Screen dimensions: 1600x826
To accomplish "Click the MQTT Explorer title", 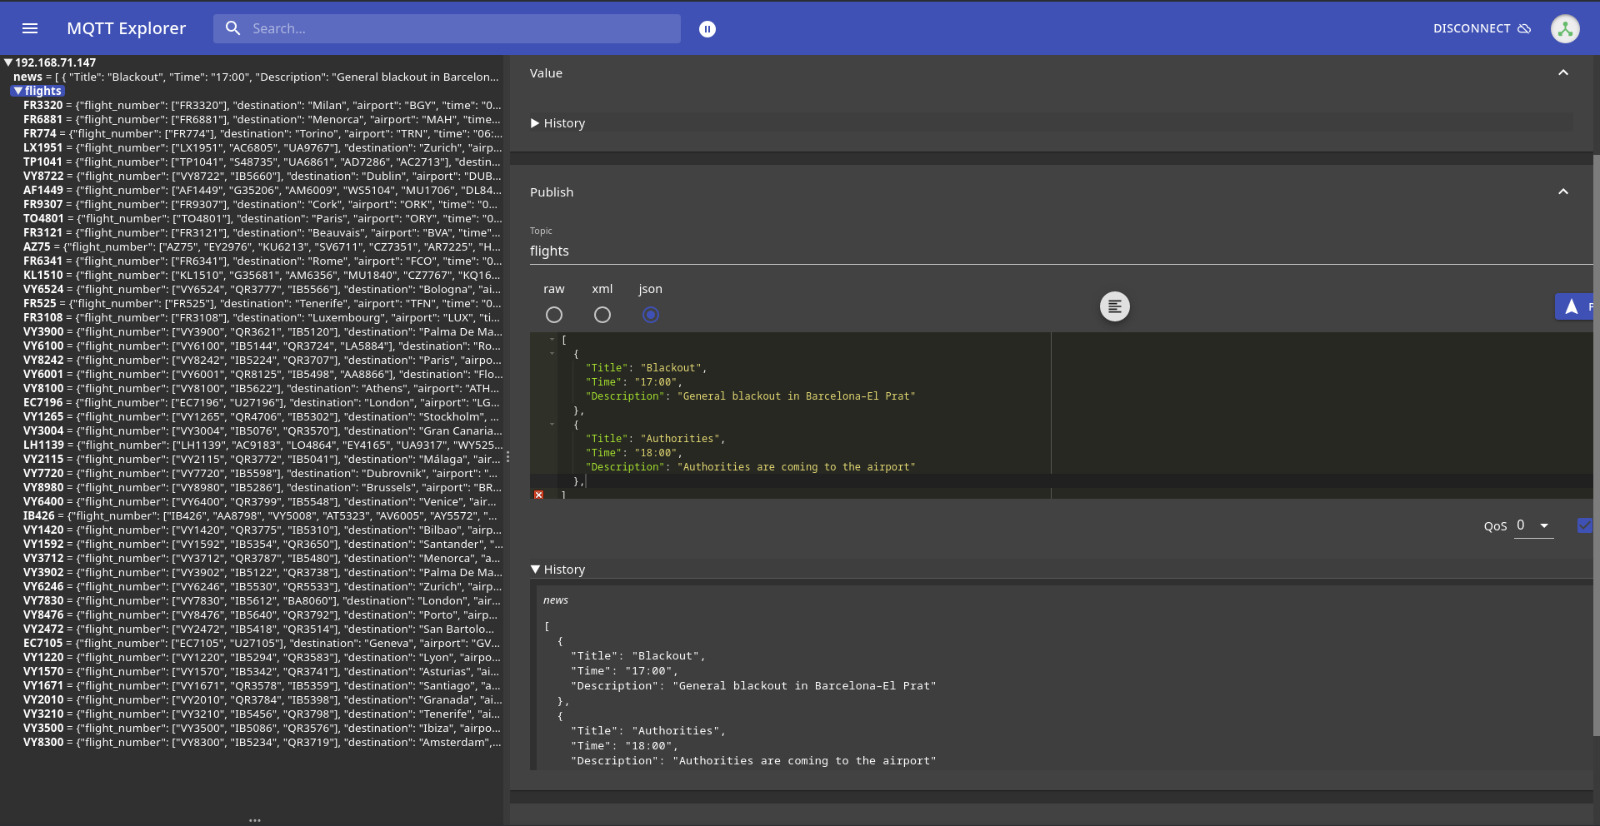I will 126,28.
